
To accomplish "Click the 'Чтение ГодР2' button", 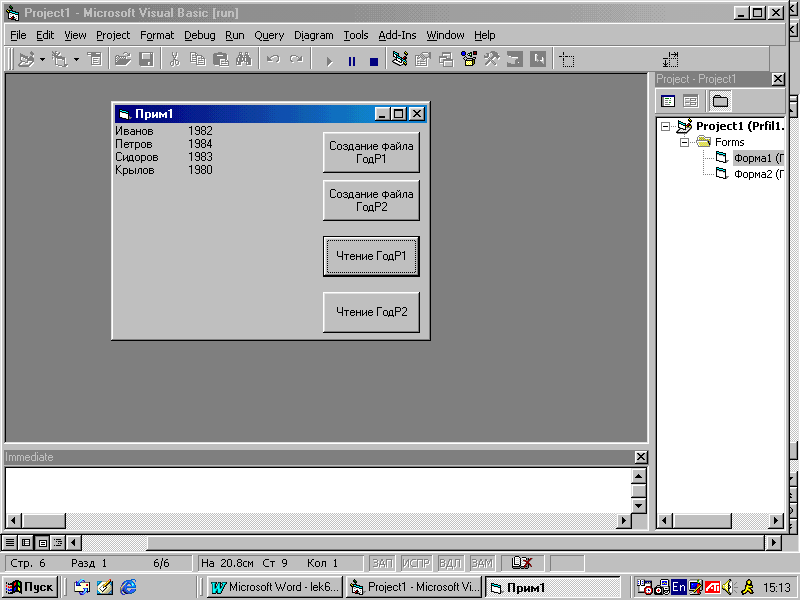I will click(x=371, y=312).
